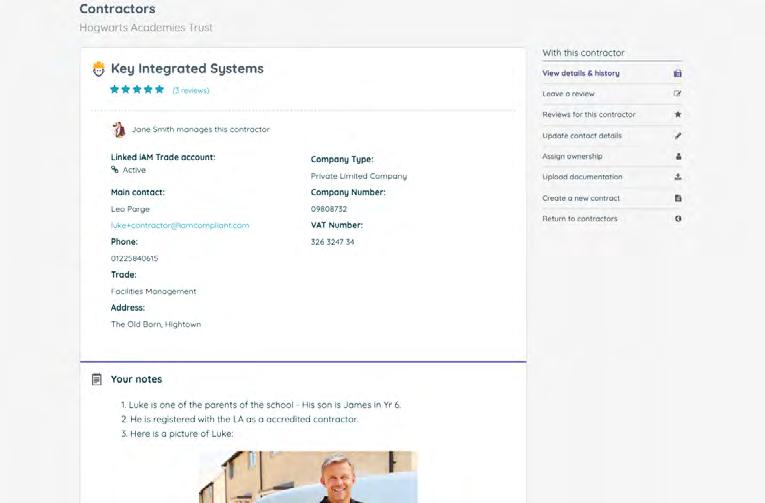
Task: Click the Private Limited Company text
Action: click(359, 176)
